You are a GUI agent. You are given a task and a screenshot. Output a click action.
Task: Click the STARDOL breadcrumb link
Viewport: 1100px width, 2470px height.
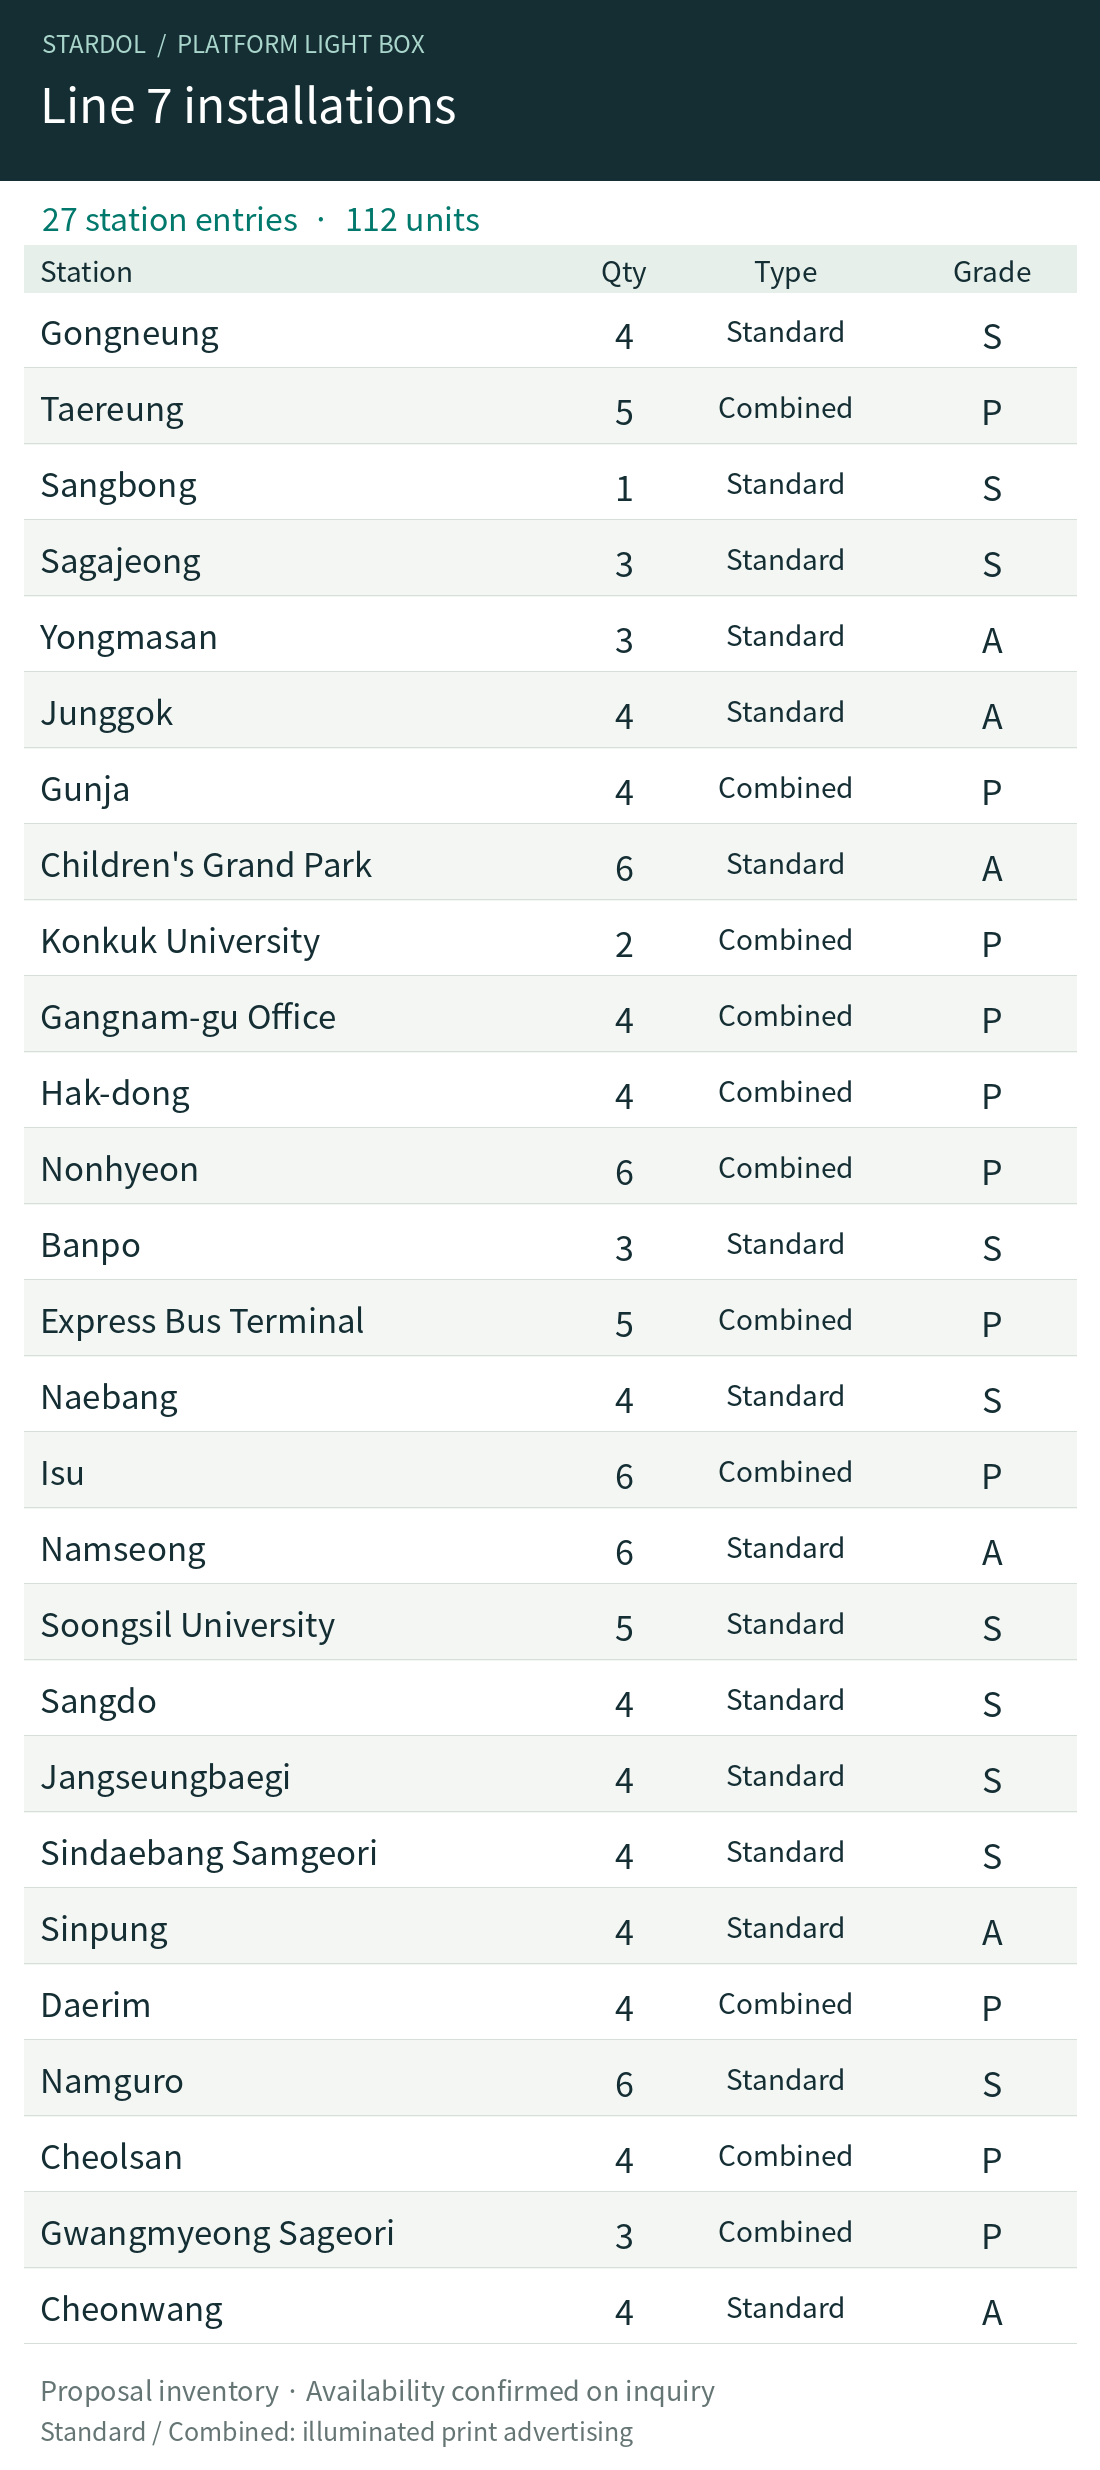pyautogui.click(x=94, y=44)
